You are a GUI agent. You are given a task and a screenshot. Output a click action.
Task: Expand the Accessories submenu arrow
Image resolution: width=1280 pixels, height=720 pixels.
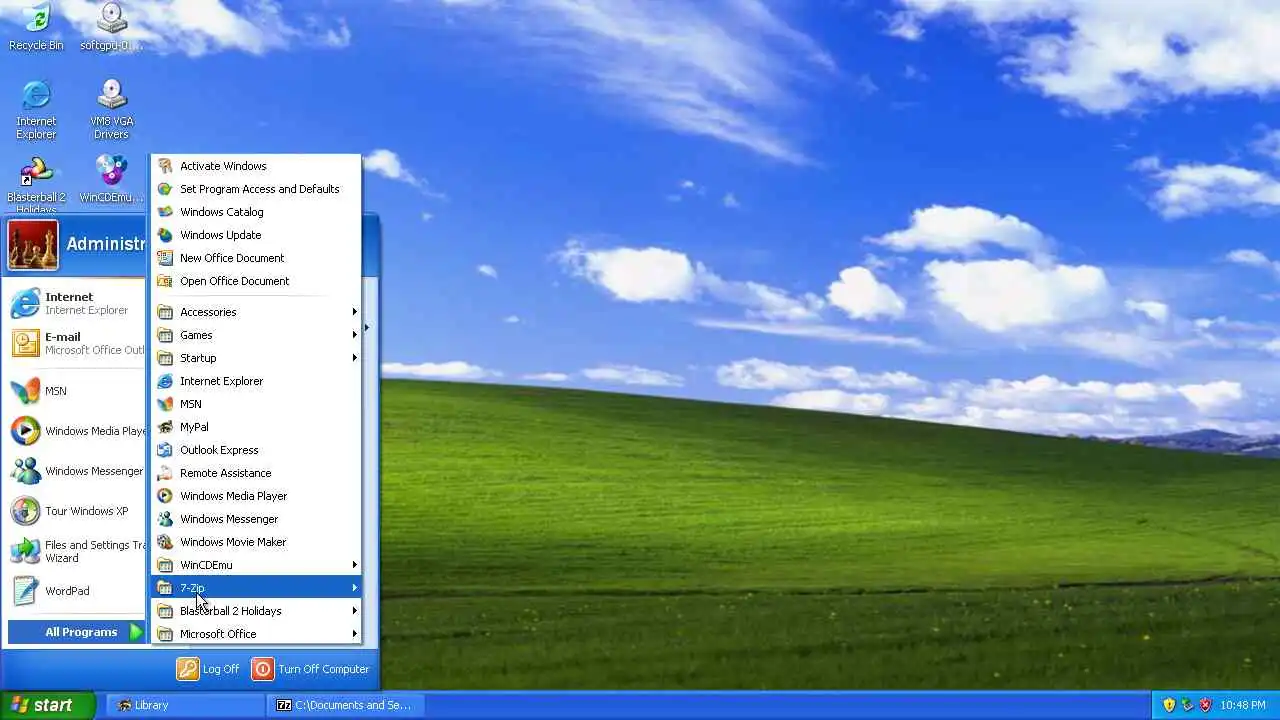(354, 312)
